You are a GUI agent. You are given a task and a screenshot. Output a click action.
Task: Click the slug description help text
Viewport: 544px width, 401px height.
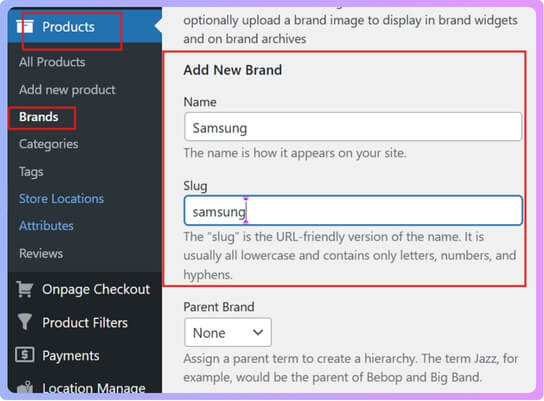point(350,256)
